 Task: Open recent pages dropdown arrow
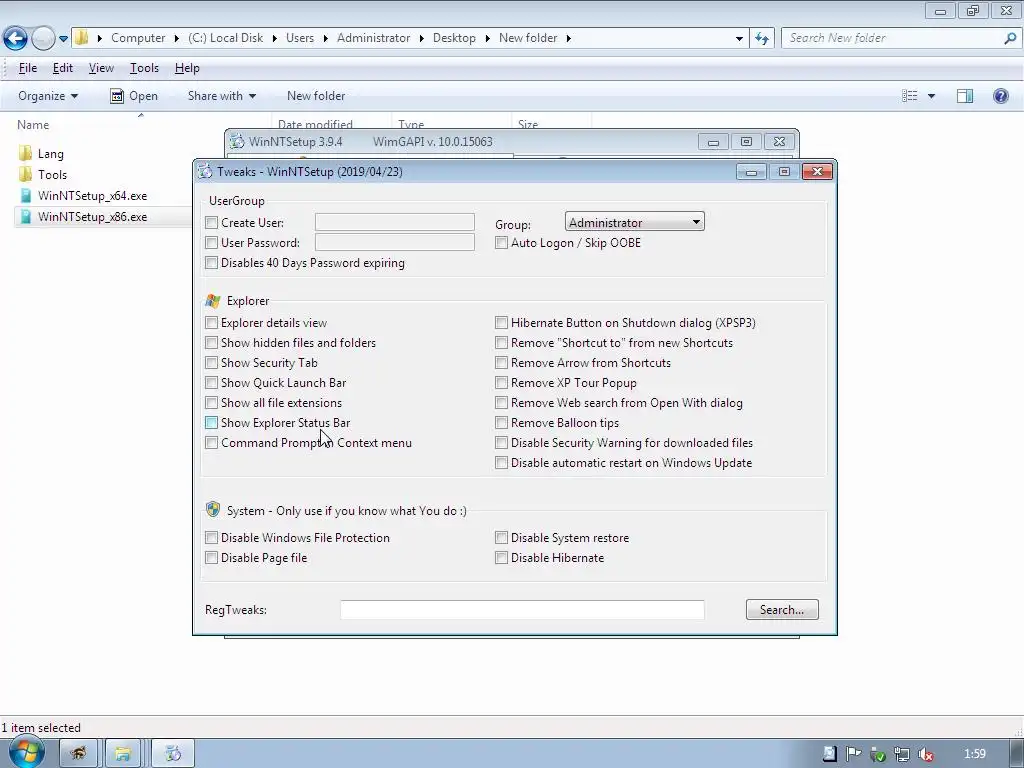63,39
